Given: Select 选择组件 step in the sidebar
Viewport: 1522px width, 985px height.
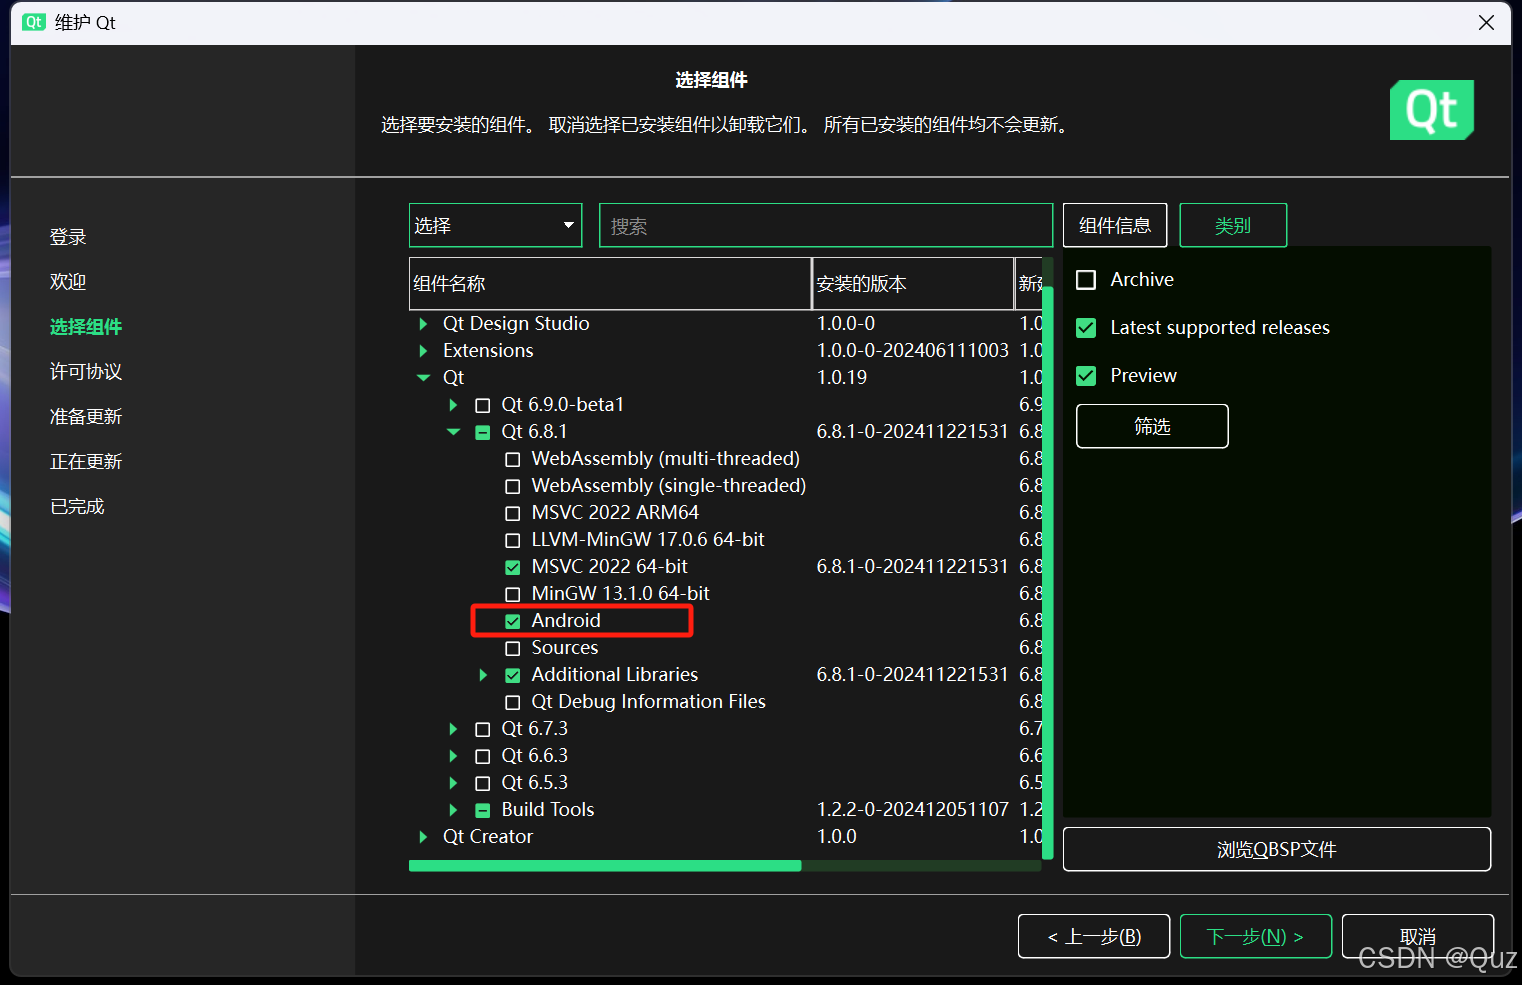Looking at the screenshot, I should (x=86, y=327).
